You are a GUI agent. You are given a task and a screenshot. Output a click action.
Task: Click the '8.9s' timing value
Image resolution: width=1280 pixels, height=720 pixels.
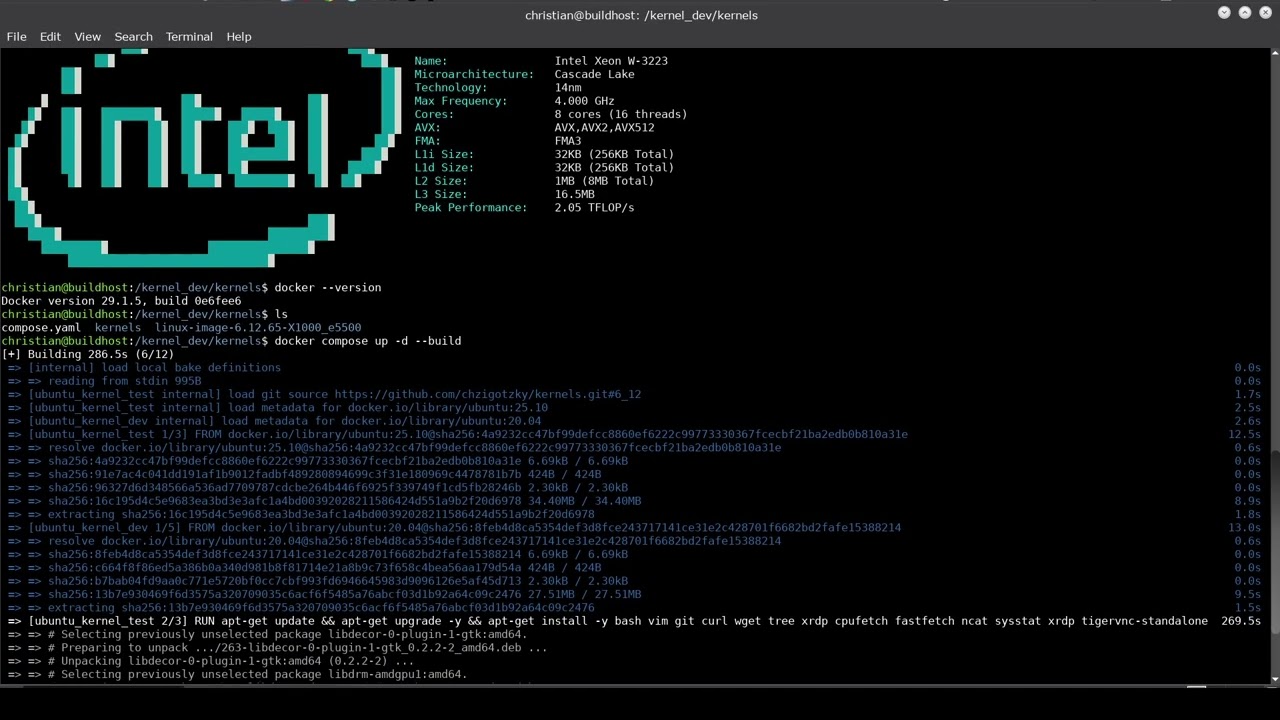(x=1248, y=501)
